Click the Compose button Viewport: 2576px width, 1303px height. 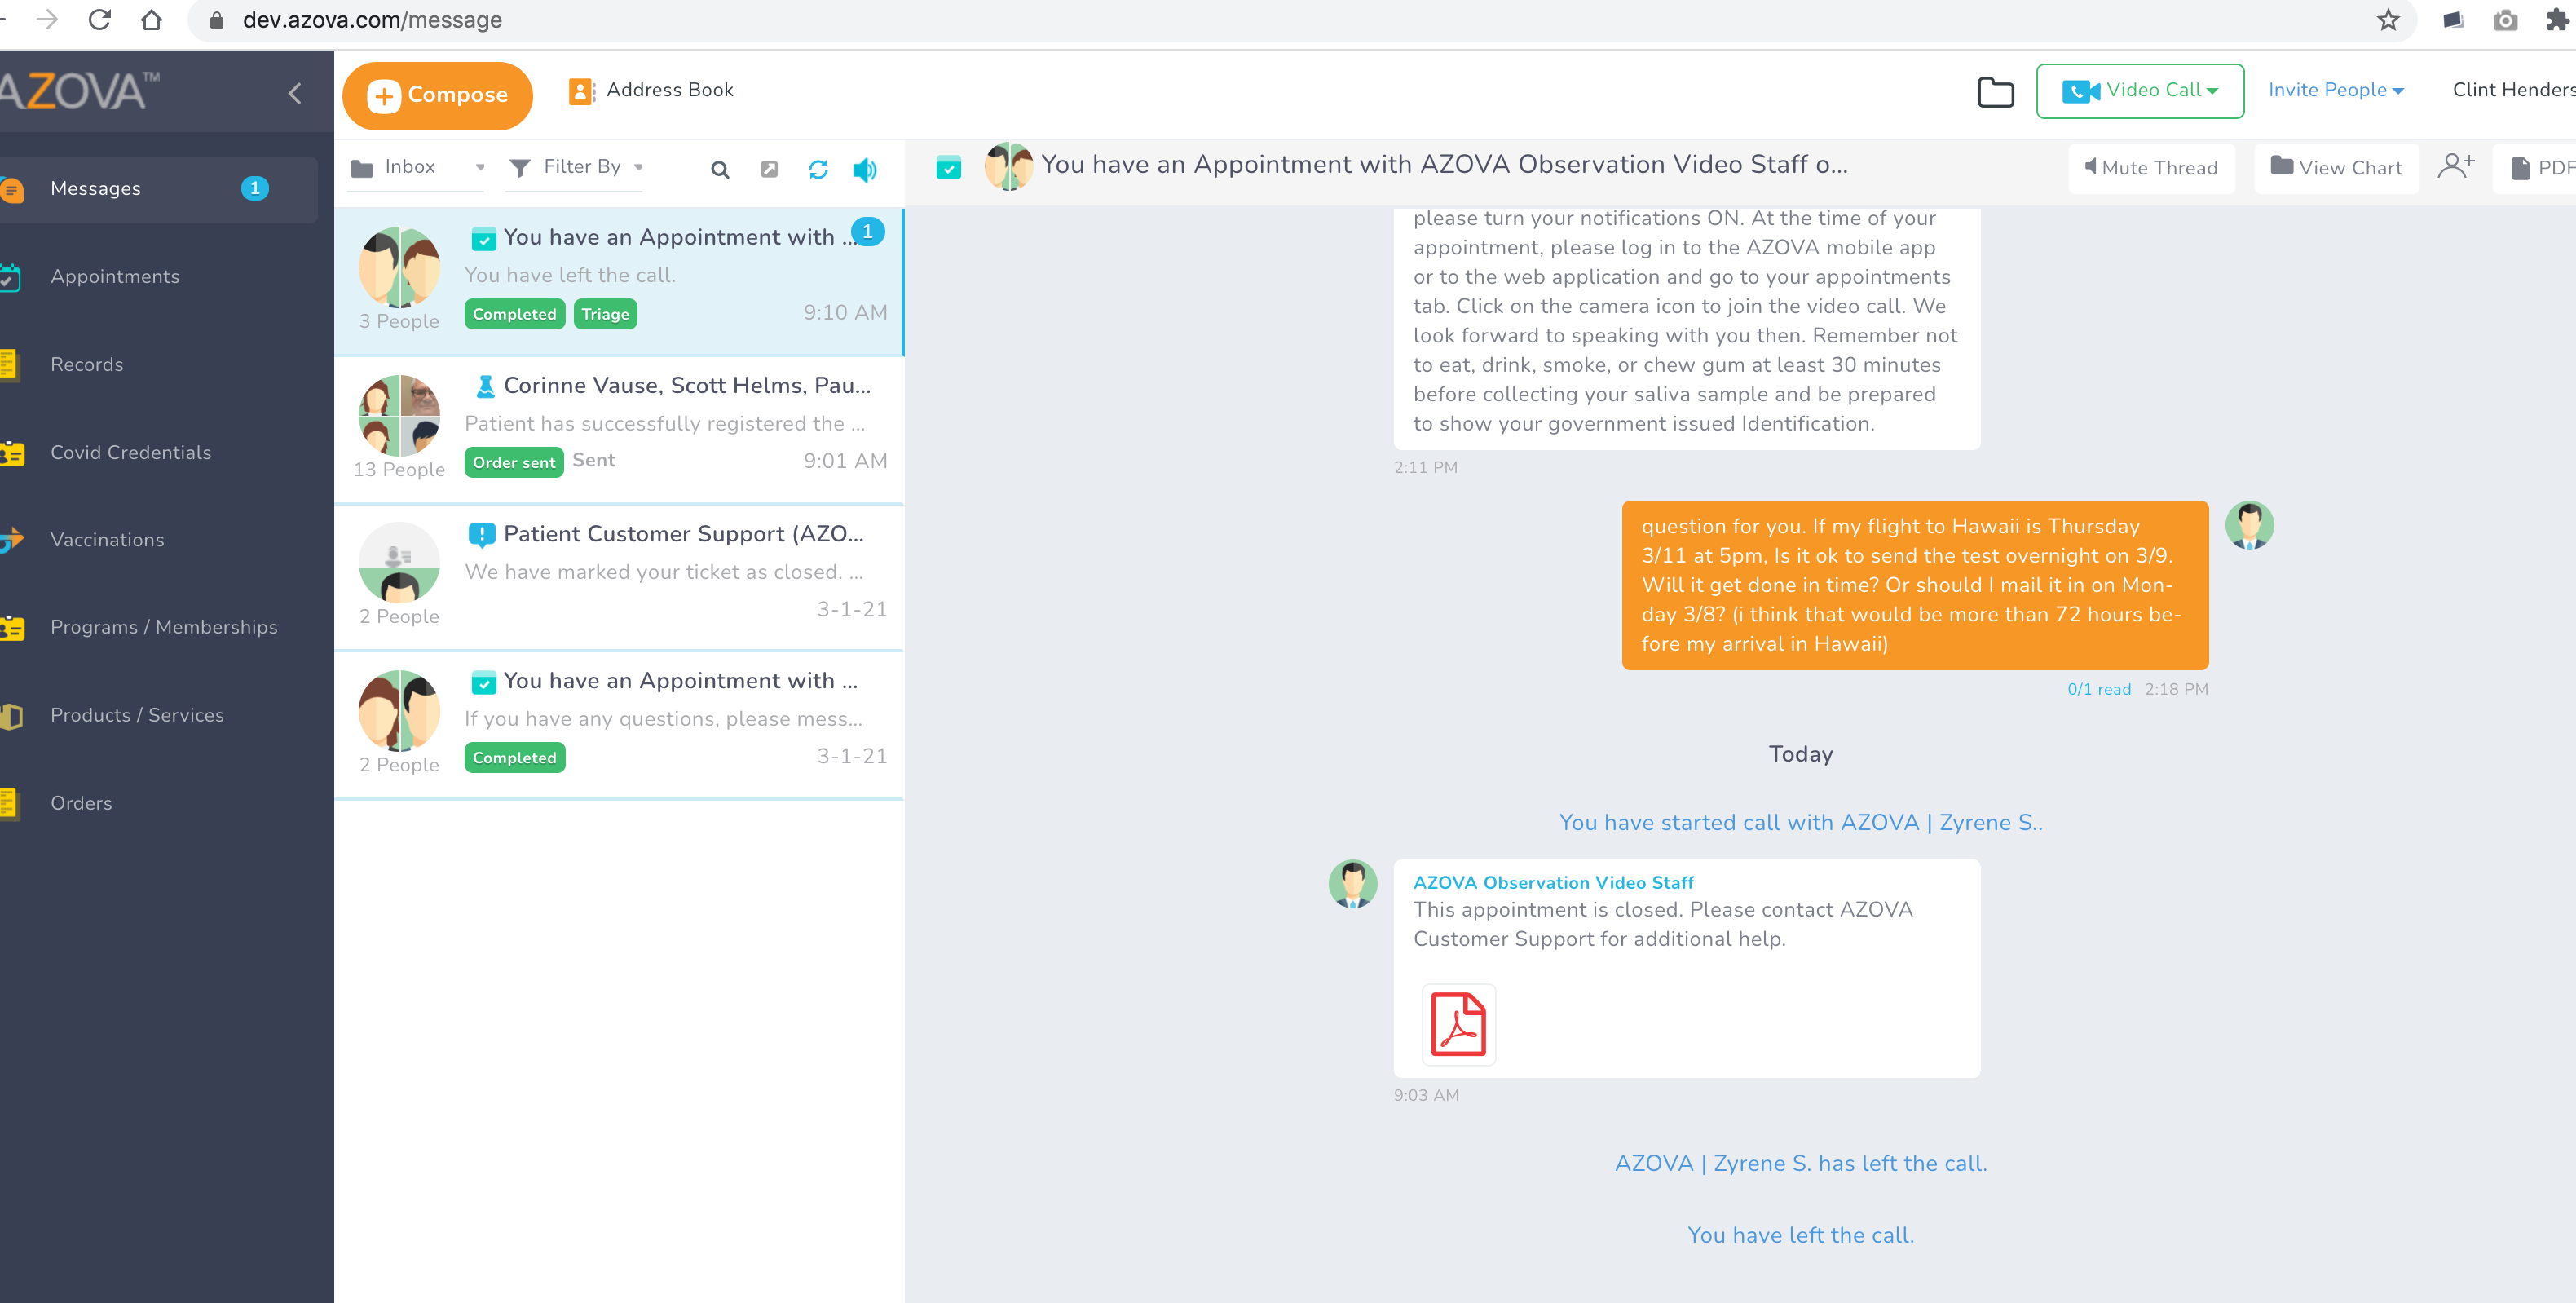[437, 95]
